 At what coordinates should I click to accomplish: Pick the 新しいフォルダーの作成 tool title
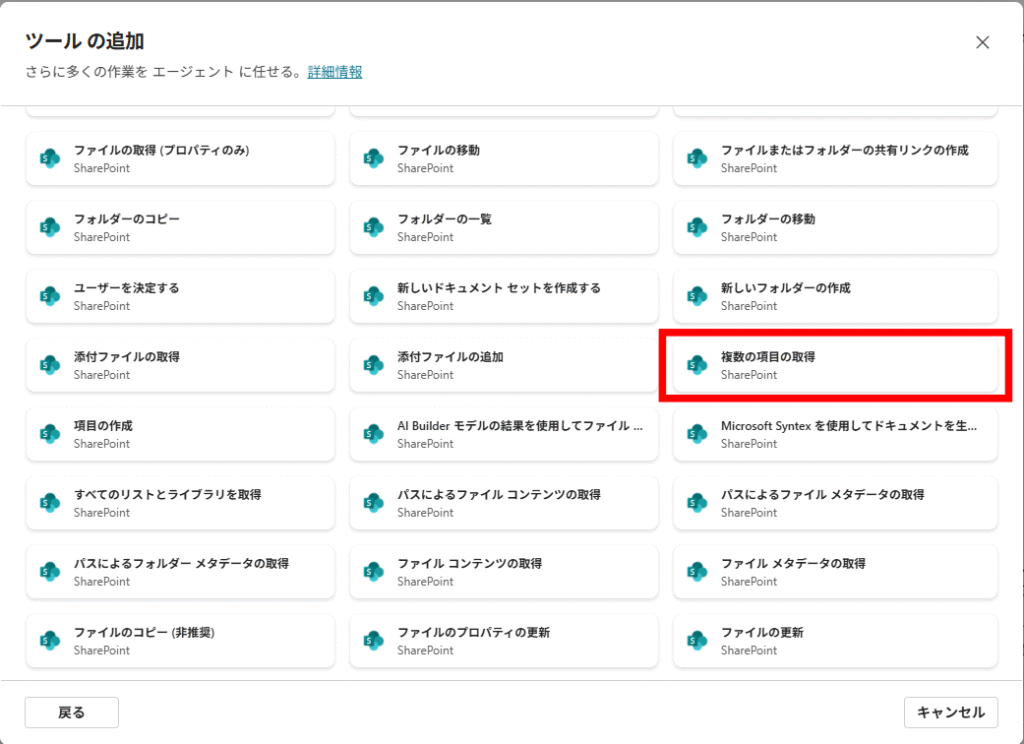coord(786,288)
